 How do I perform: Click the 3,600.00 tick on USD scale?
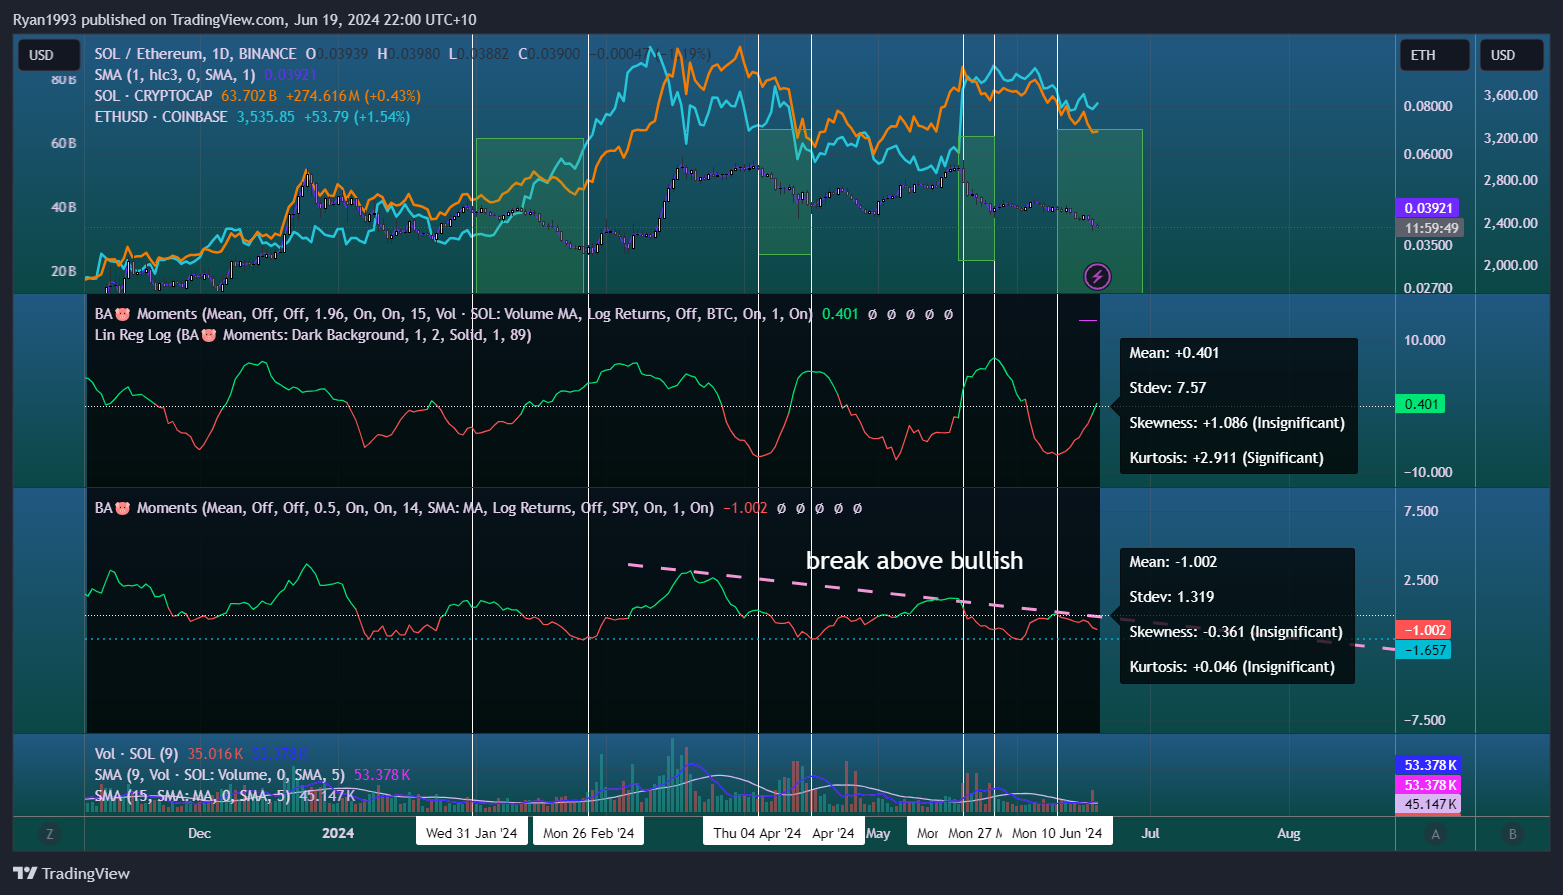click(x=1510, y=95)
